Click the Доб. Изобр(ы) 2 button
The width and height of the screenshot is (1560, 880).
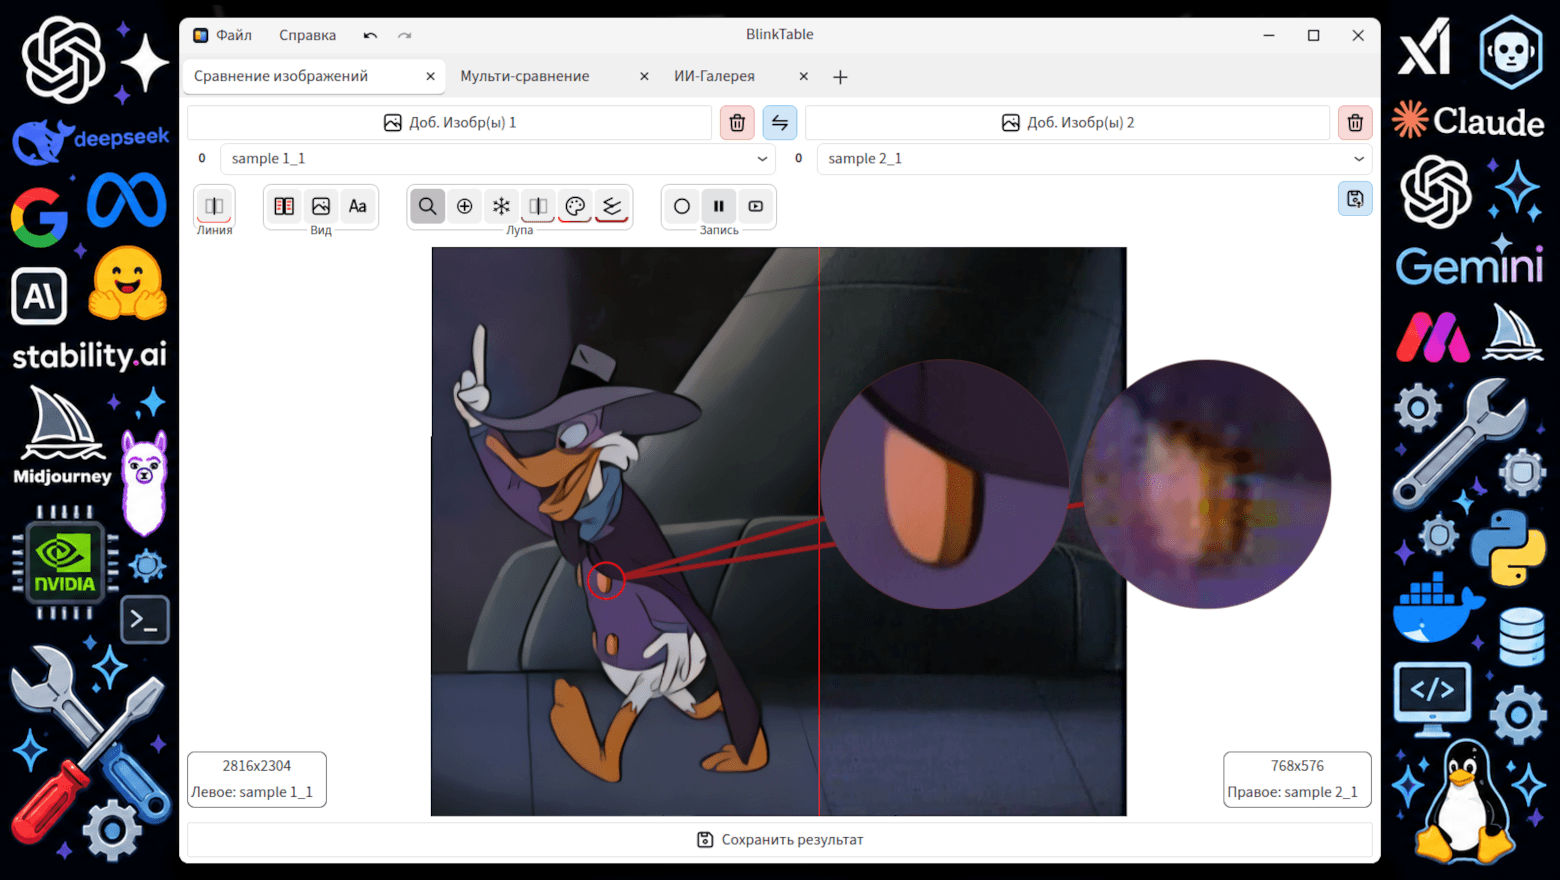click(1067, 122)
